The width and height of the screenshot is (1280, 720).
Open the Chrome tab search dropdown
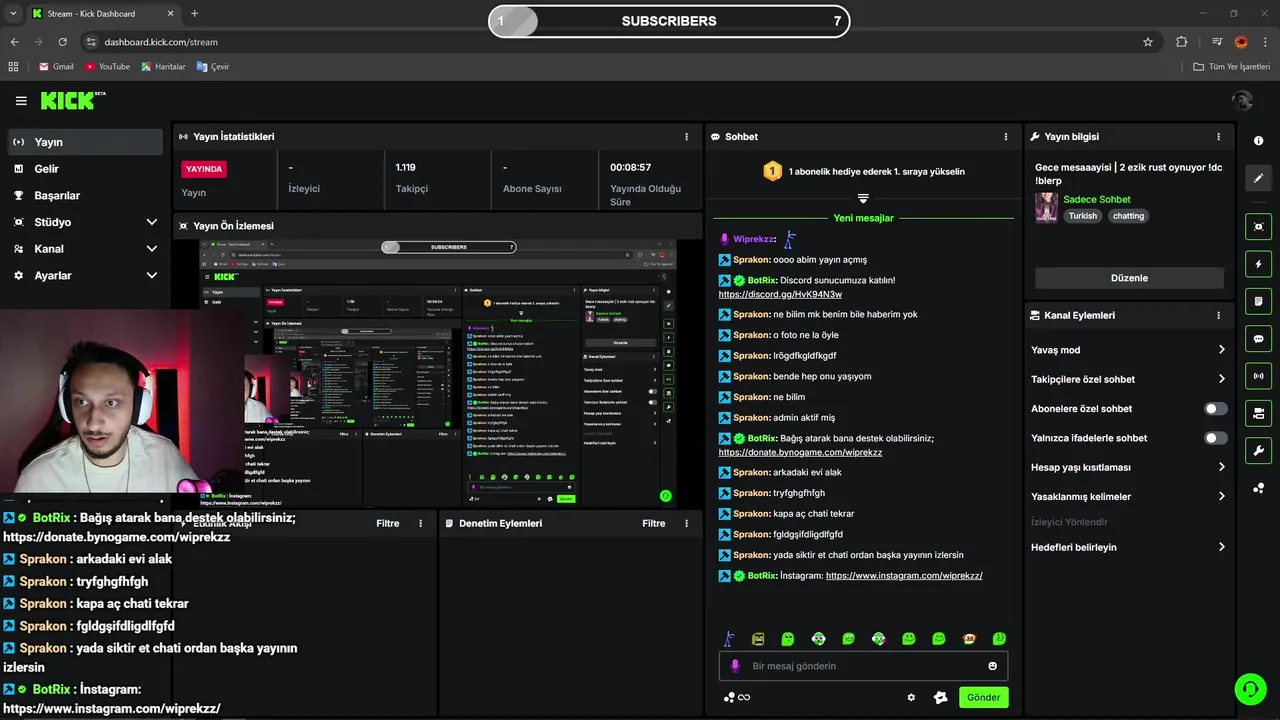(13, 13)
